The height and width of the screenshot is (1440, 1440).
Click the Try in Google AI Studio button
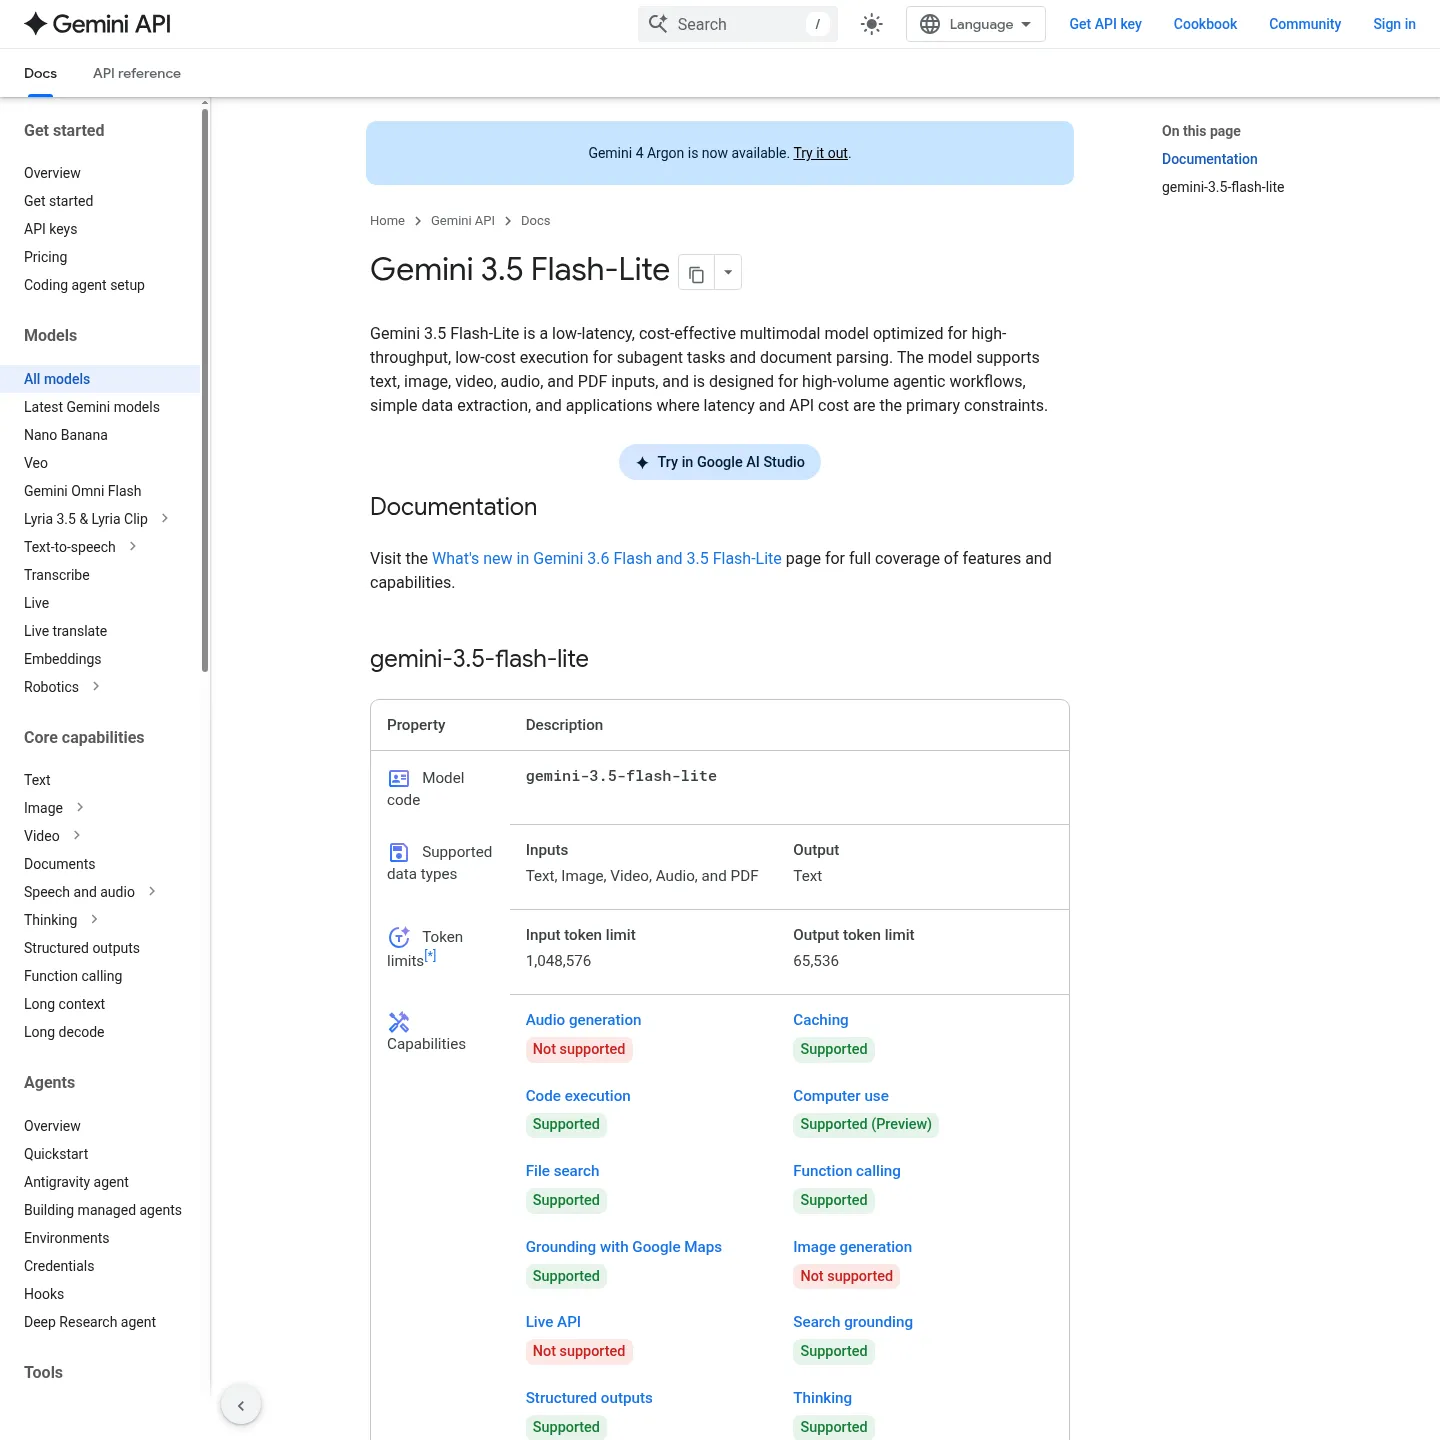720,462
